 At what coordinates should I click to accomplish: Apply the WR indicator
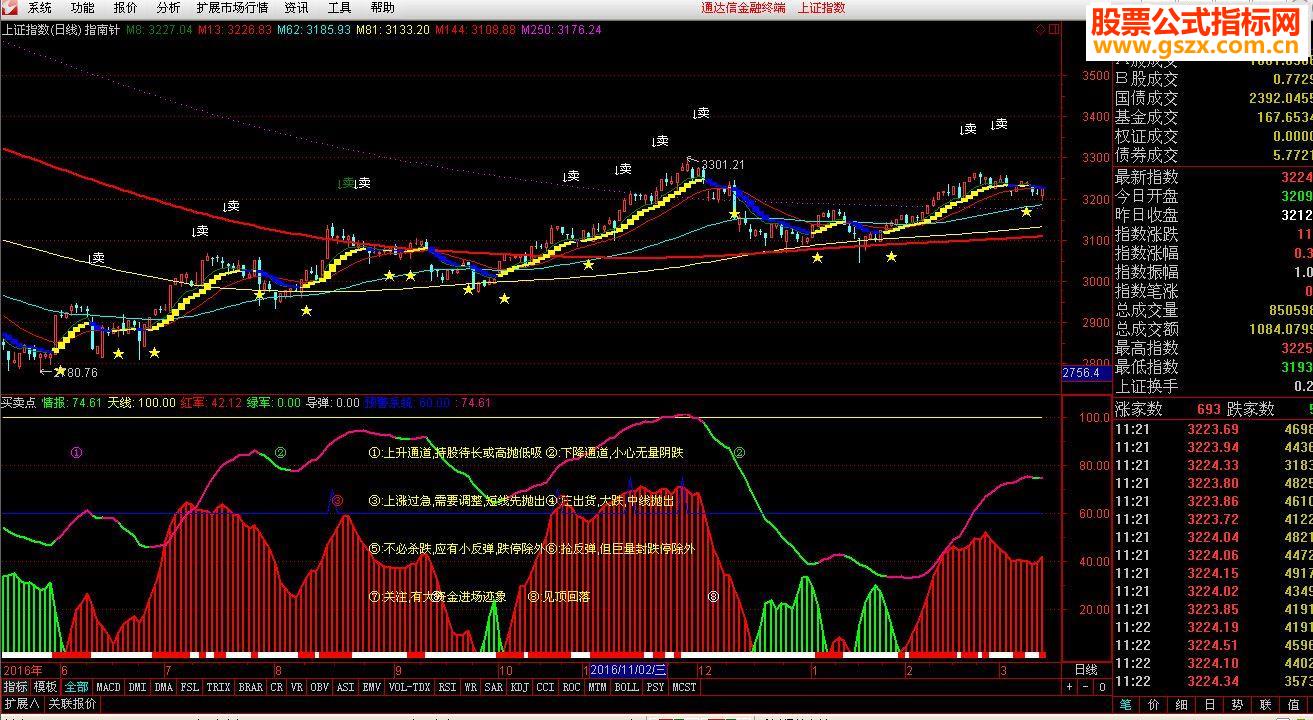(471, 688)
